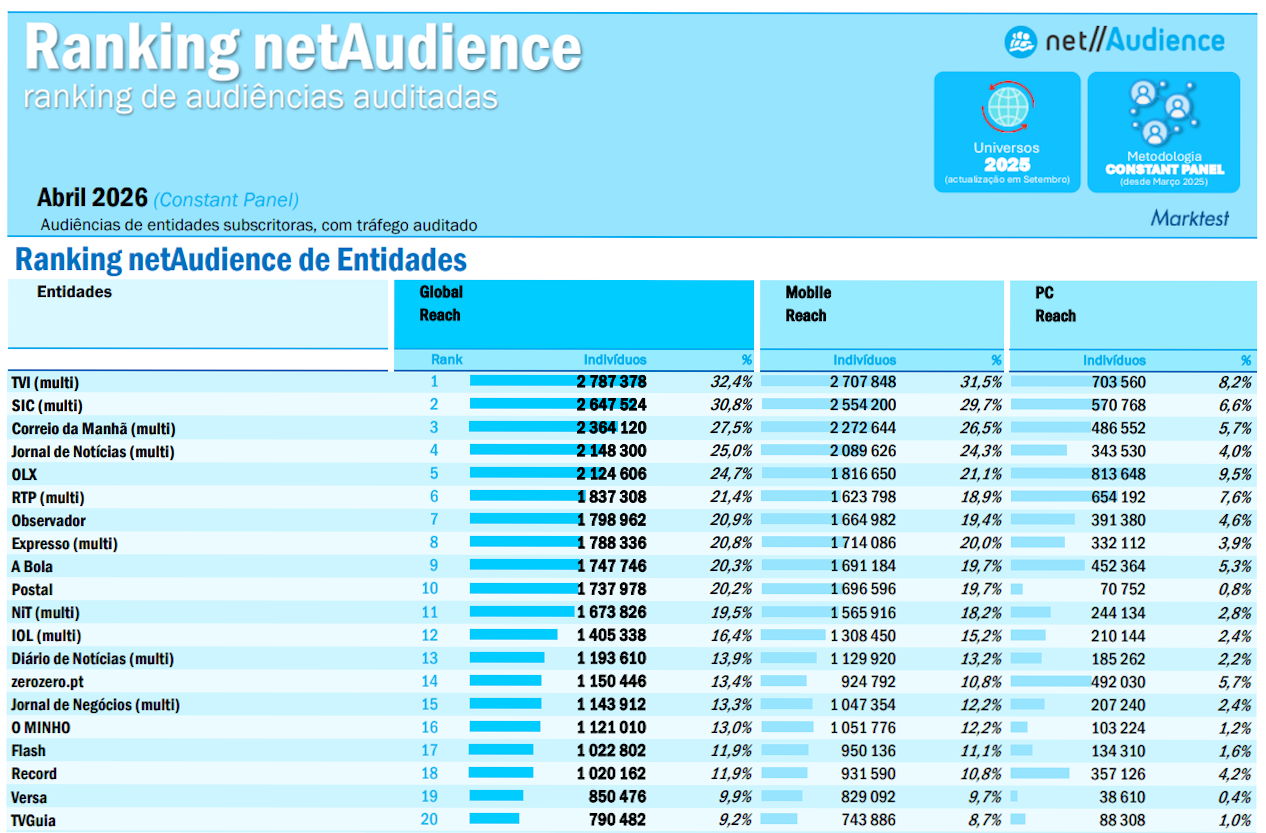Click the global reach value 2 647 524

coord(611,405)
